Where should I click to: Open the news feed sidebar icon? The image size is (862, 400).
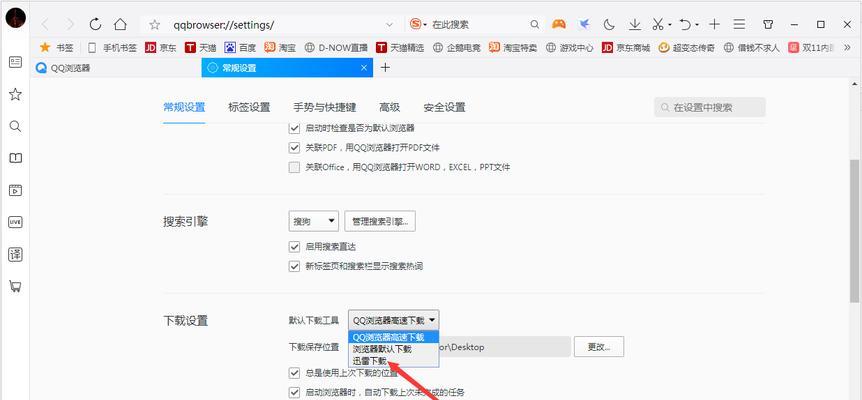(15, 62)
